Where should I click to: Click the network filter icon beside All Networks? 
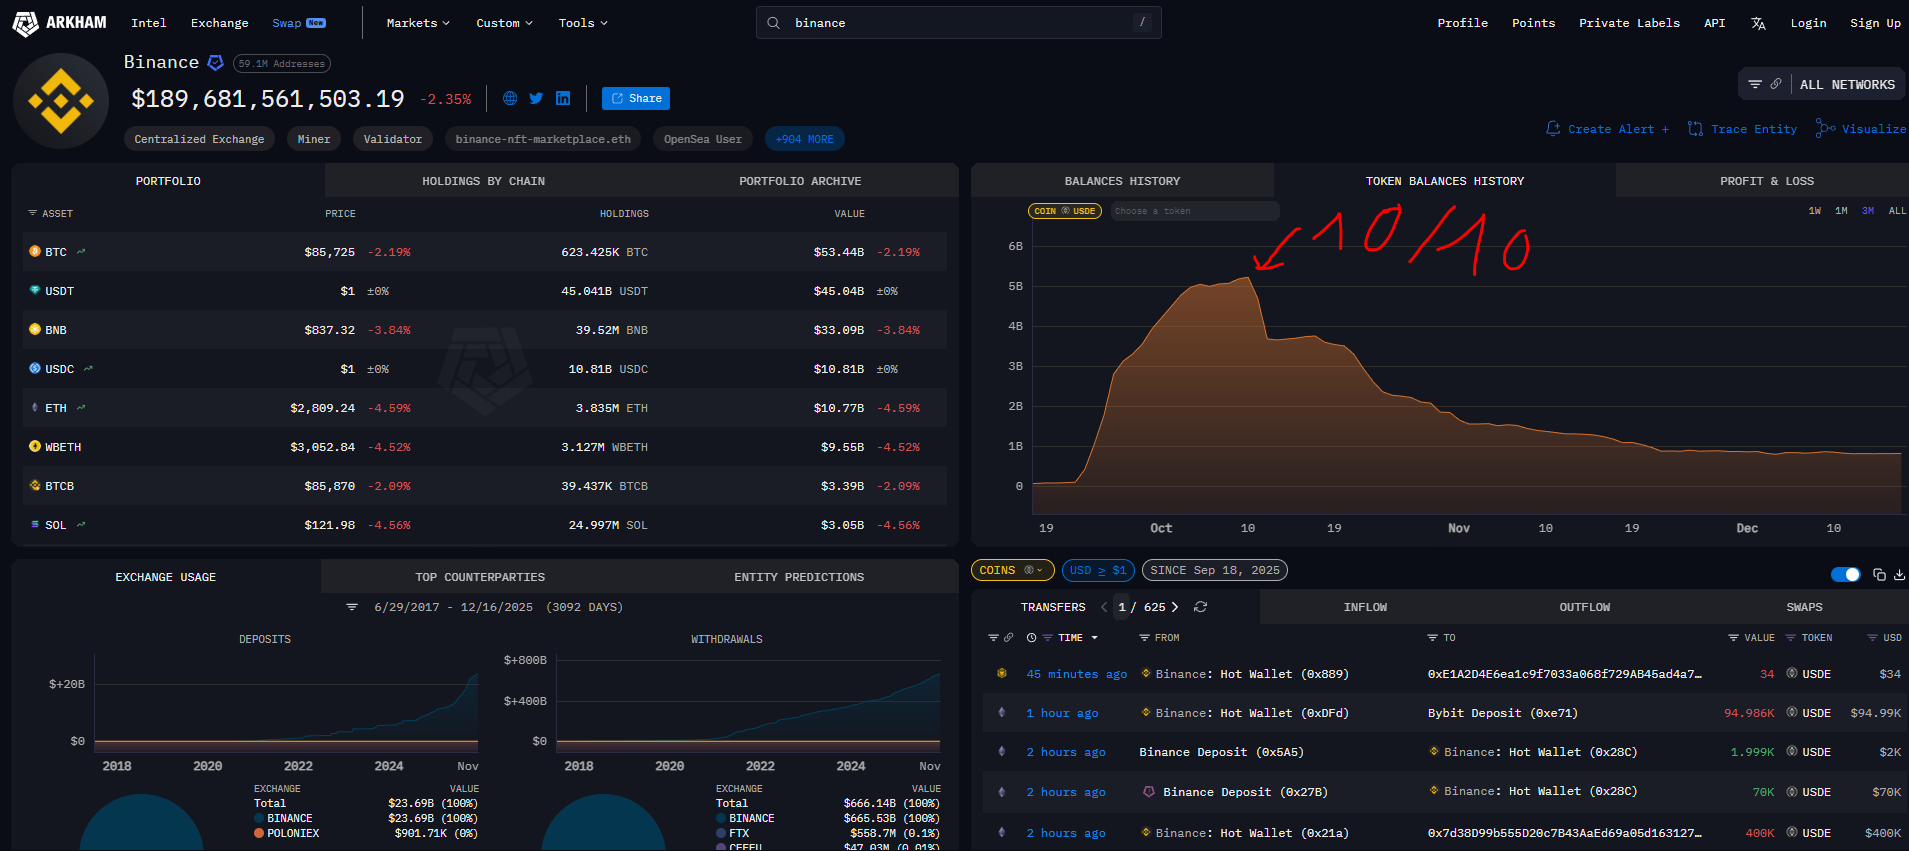[x=1755, y=84]
